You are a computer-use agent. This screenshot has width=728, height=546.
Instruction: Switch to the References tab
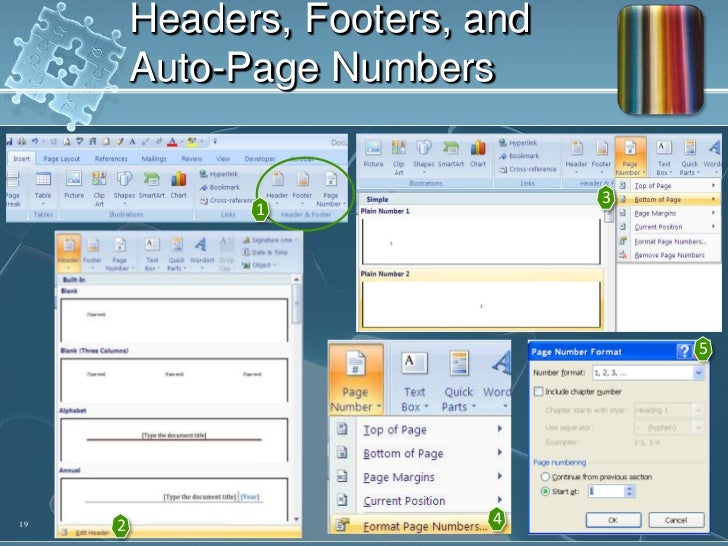[111, 159]
